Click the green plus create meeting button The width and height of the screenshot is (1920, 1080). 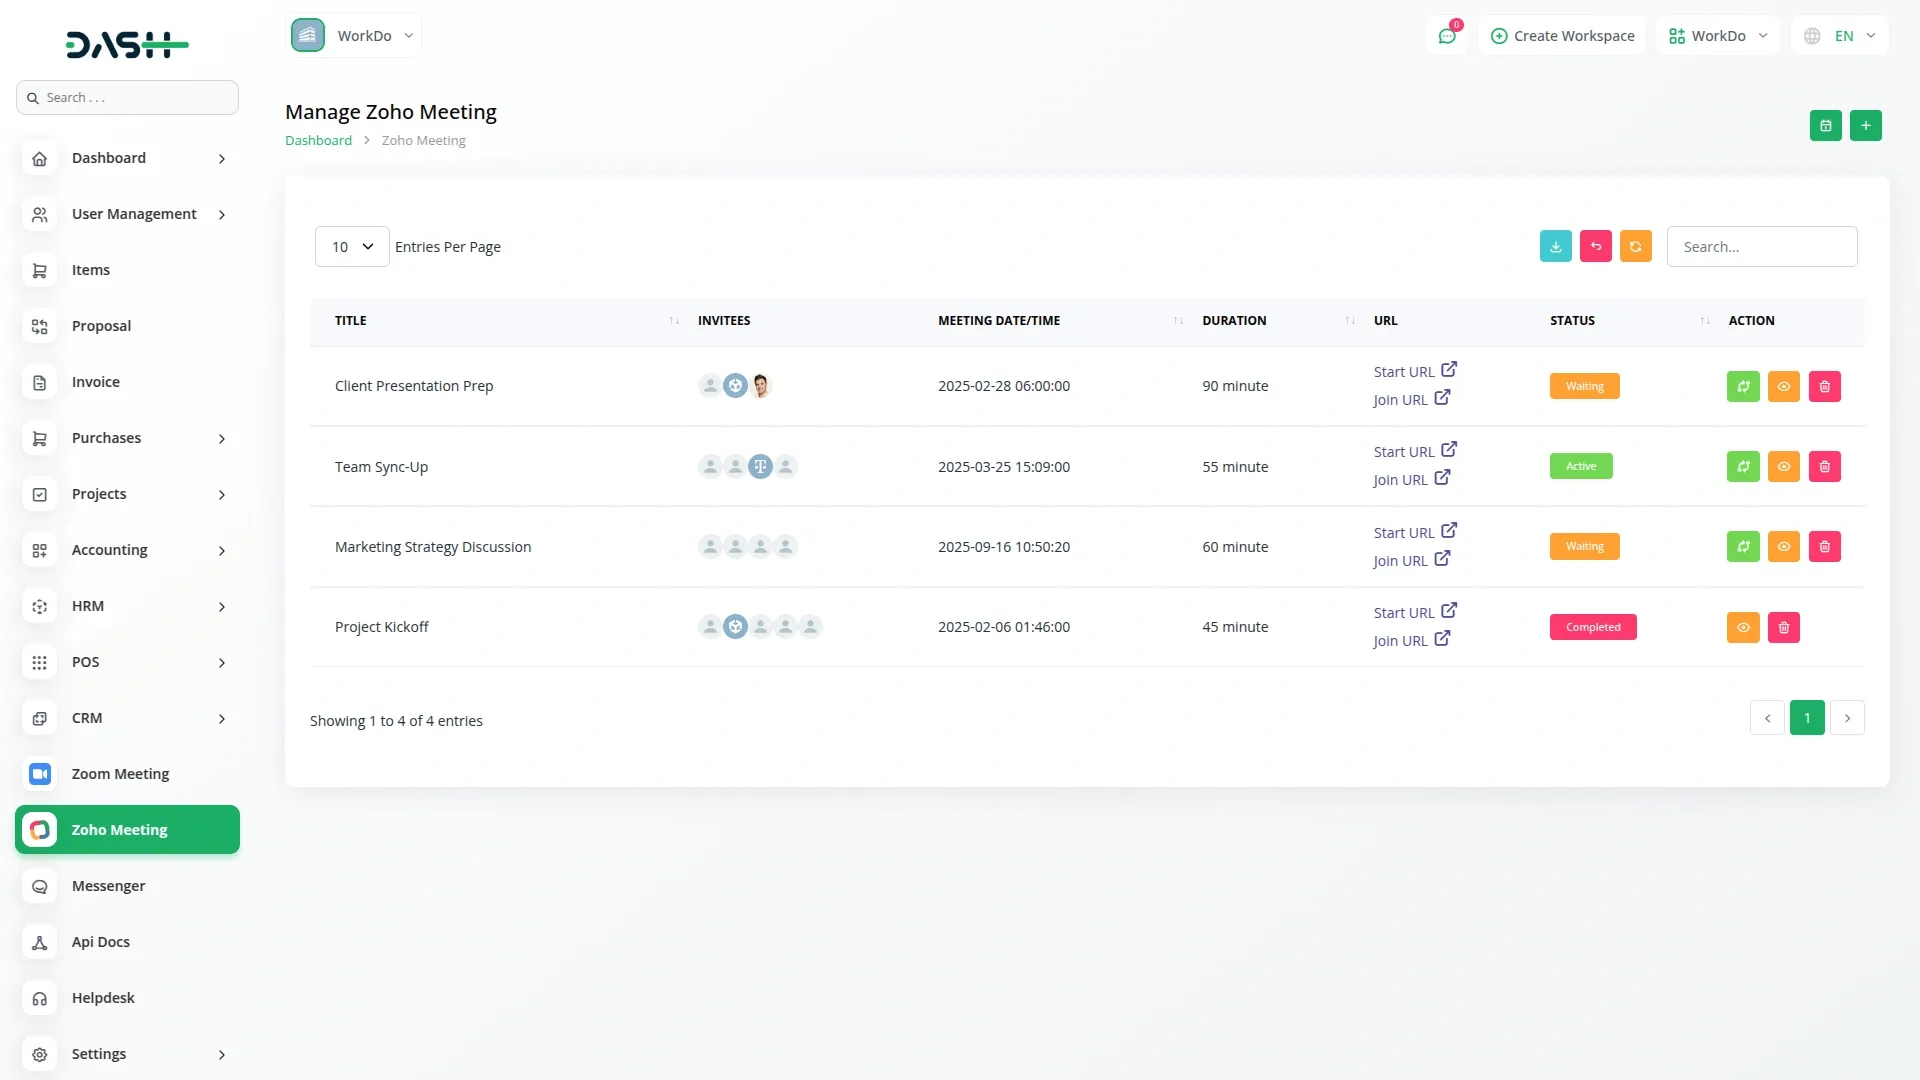pyautogui.click(x=1865, y=126)
